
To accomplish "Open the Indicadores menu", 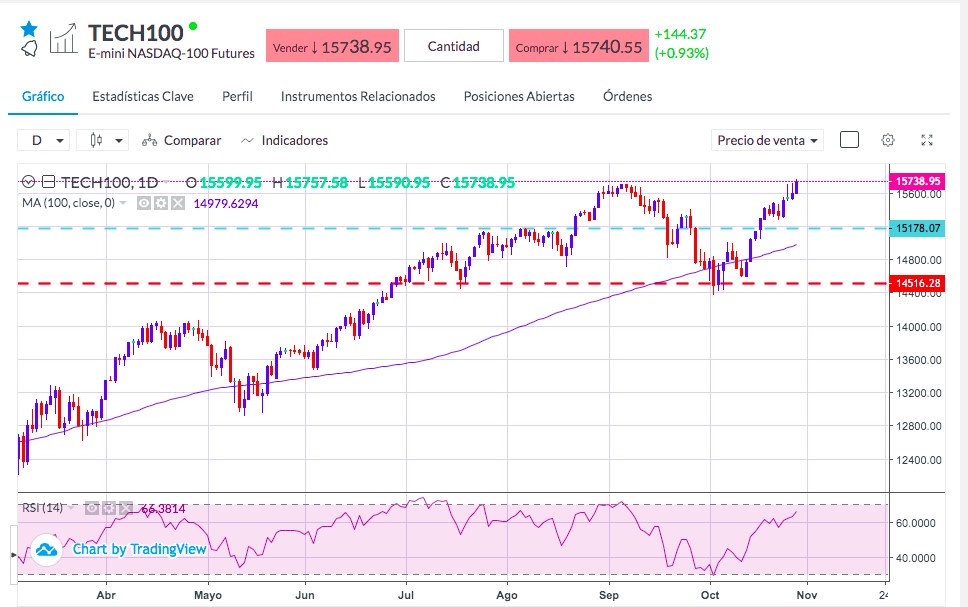I will 285,140.
